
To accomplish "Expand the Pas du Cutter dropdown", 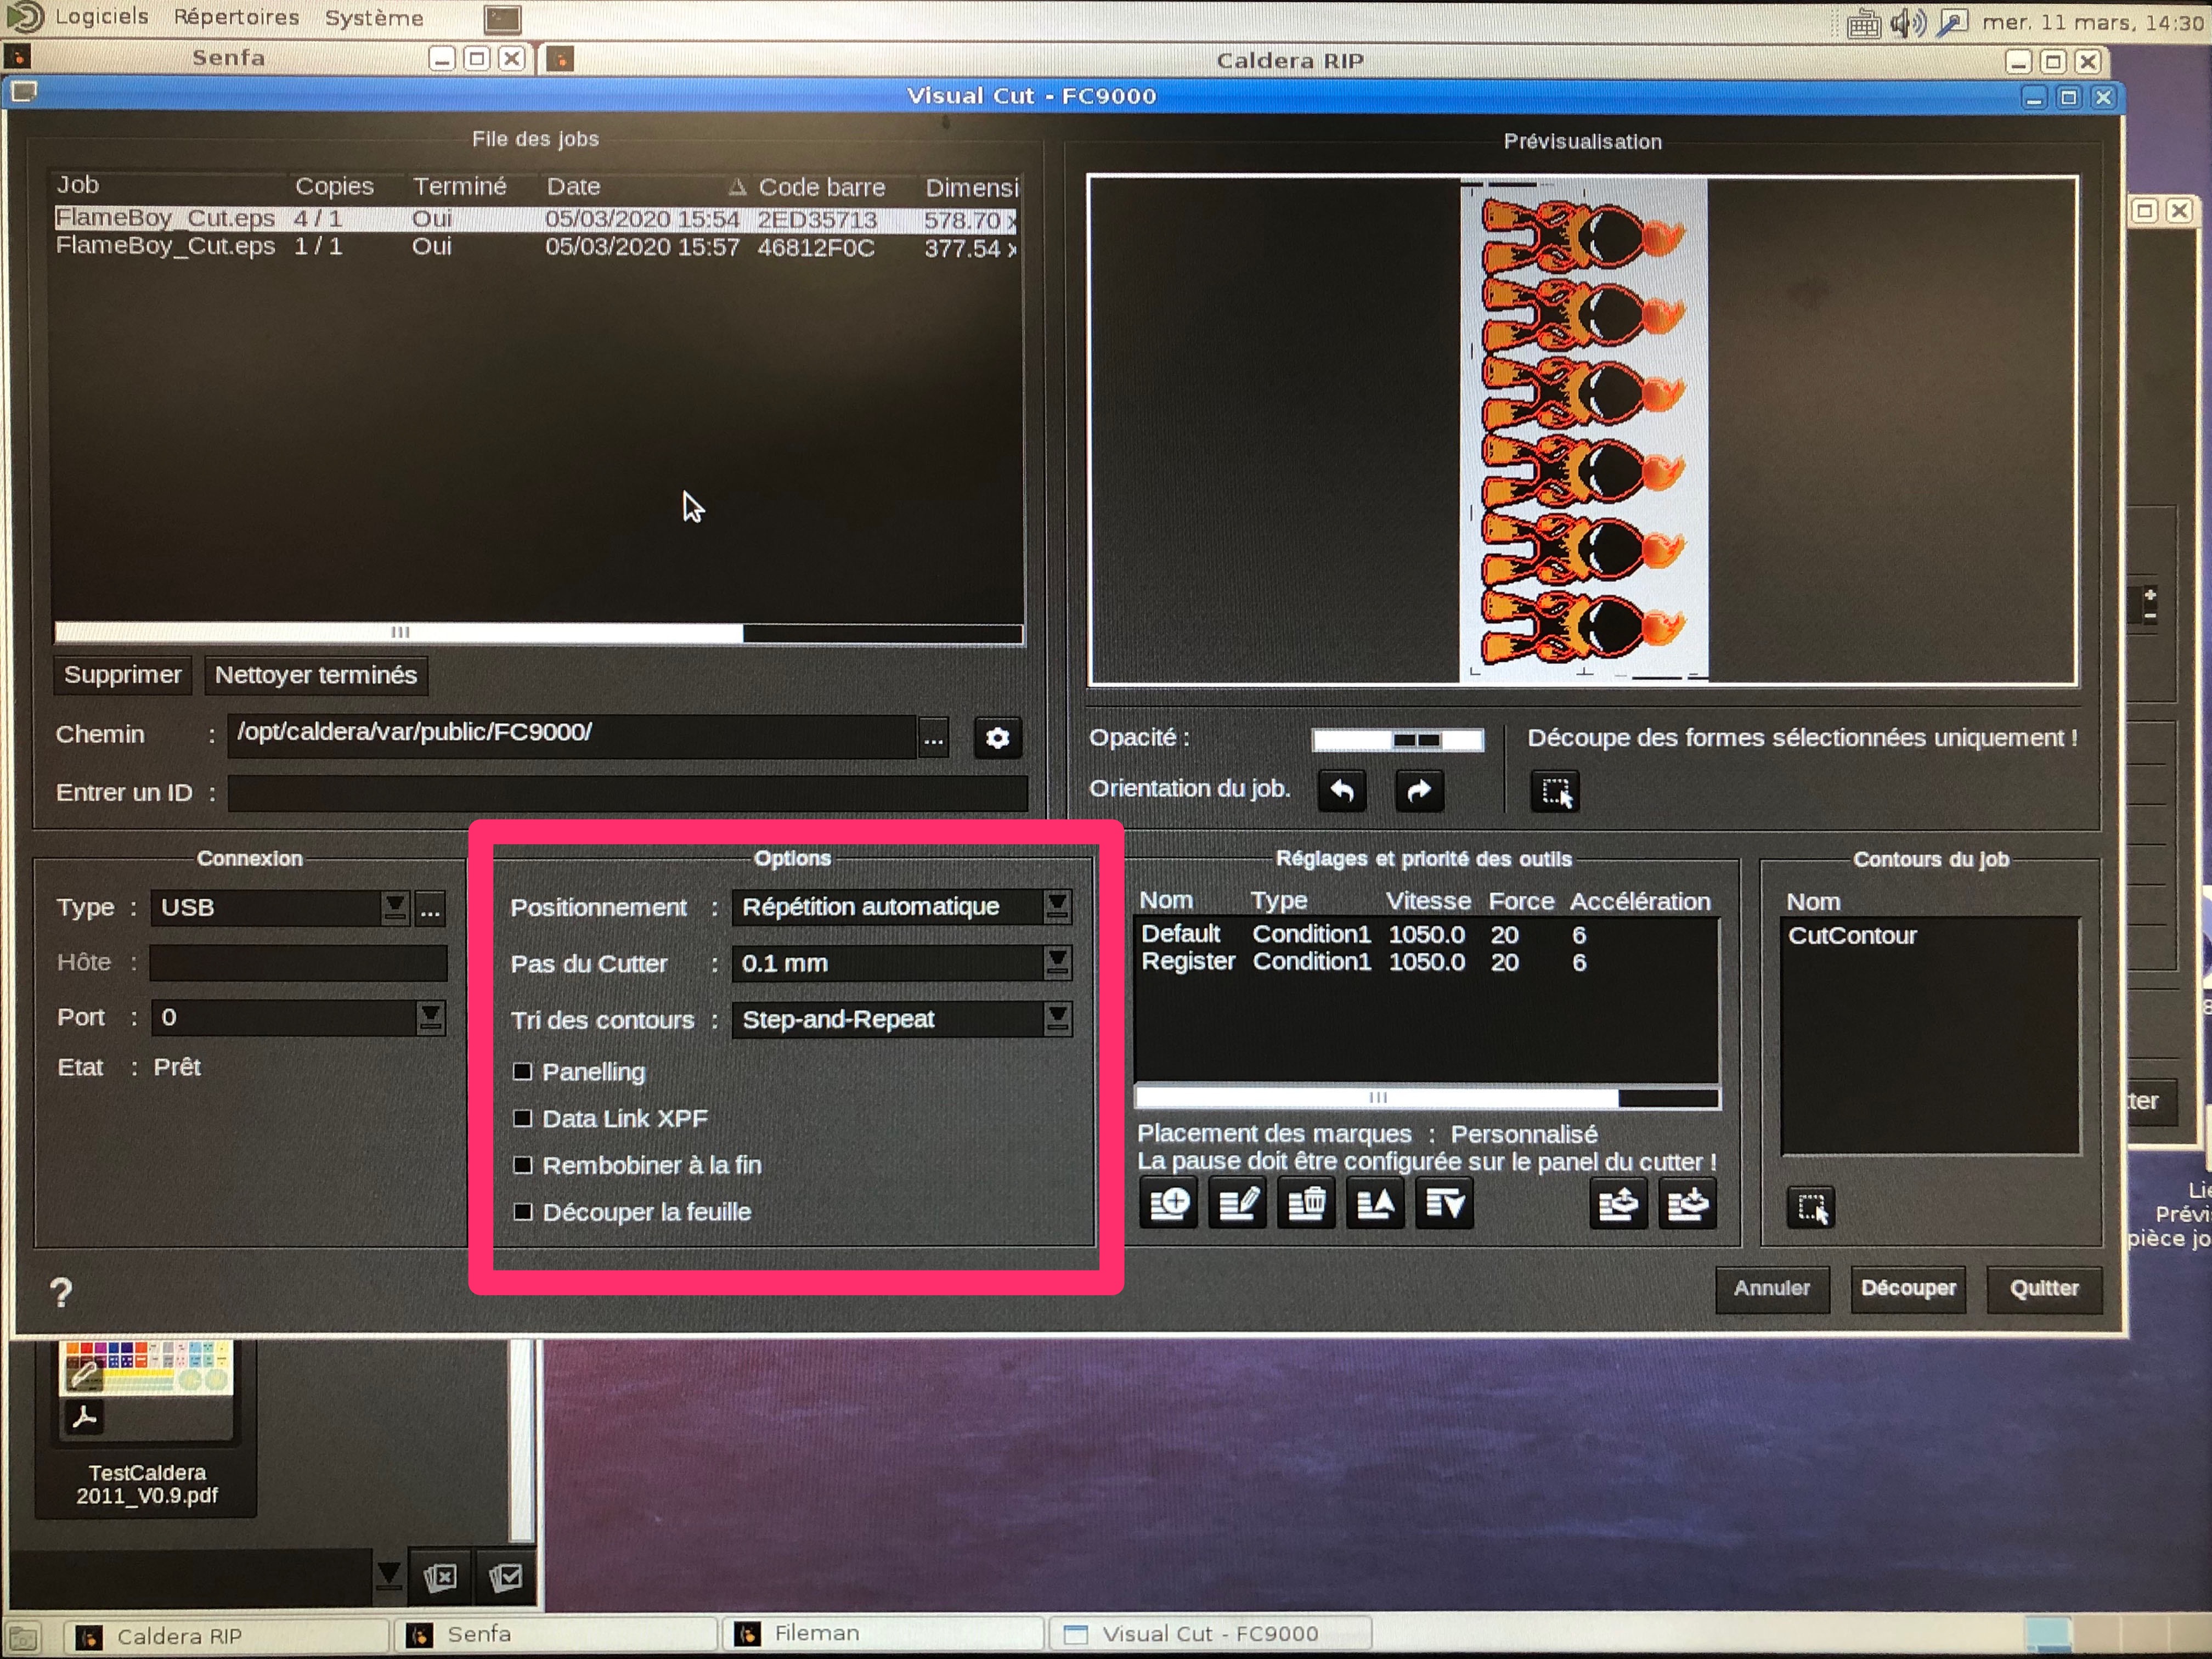I will point(1057,963).
